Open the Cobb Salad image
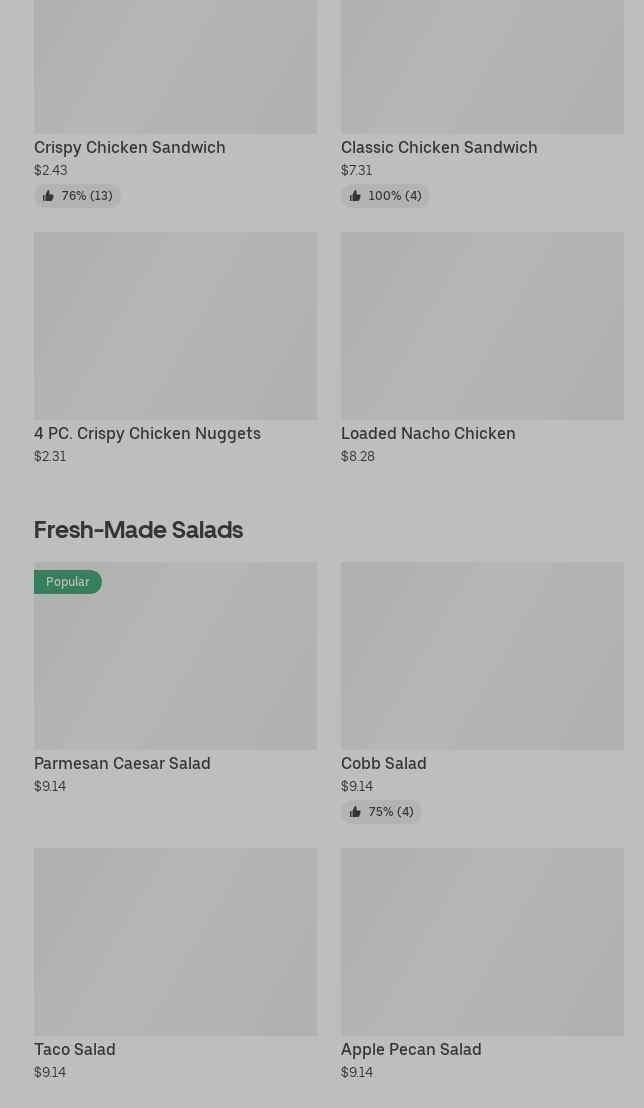The image size is (644, 1108). coord(482,656)
